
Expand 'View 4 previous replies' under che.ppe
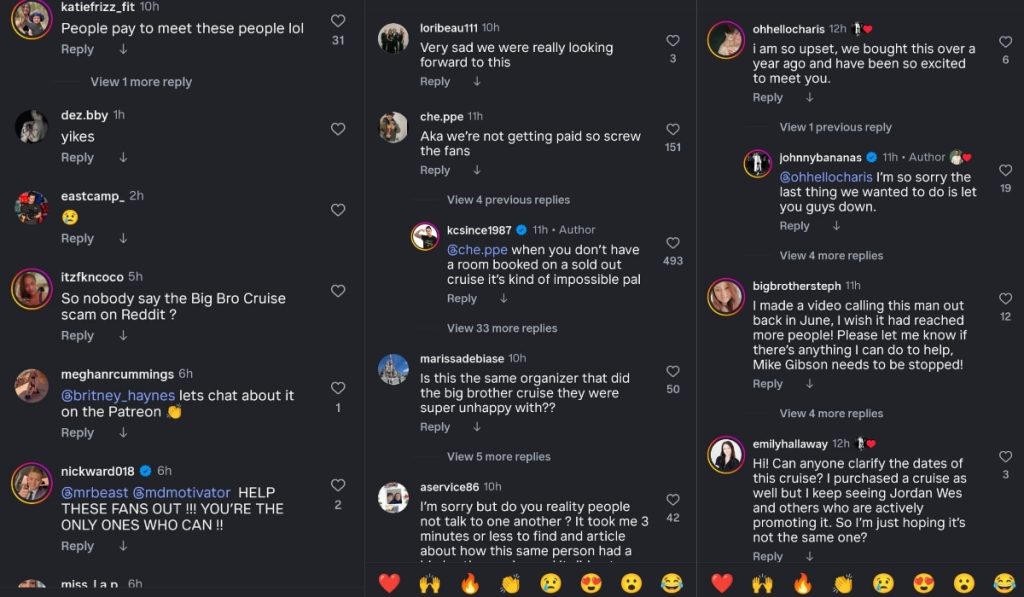[508, 200]
